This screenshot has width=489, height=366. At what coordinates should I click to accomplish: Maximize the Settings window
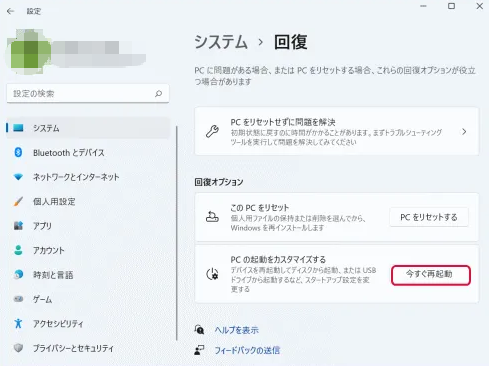(x=451, y=6)
